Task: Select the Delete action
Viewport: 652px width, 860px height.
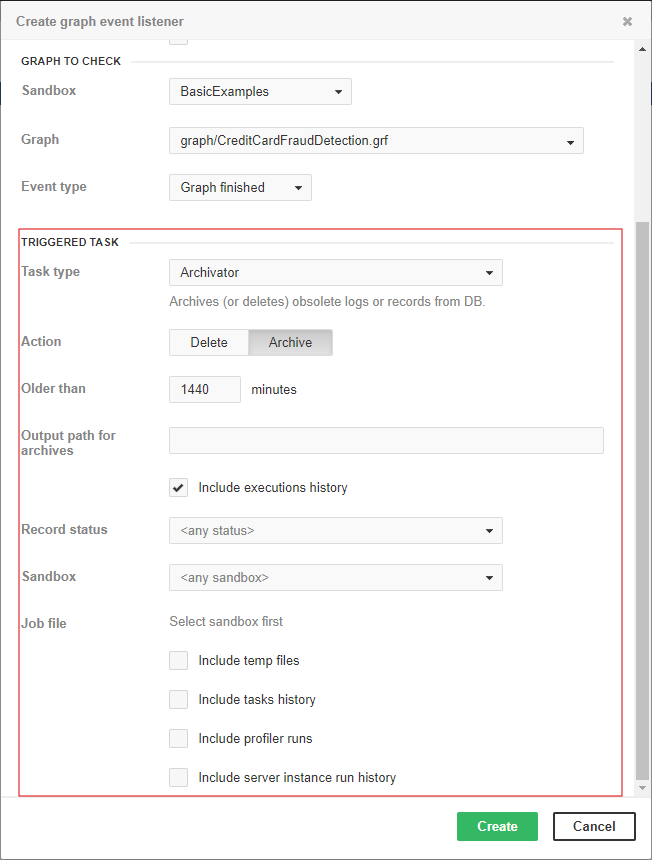Action: click(209, 343)
